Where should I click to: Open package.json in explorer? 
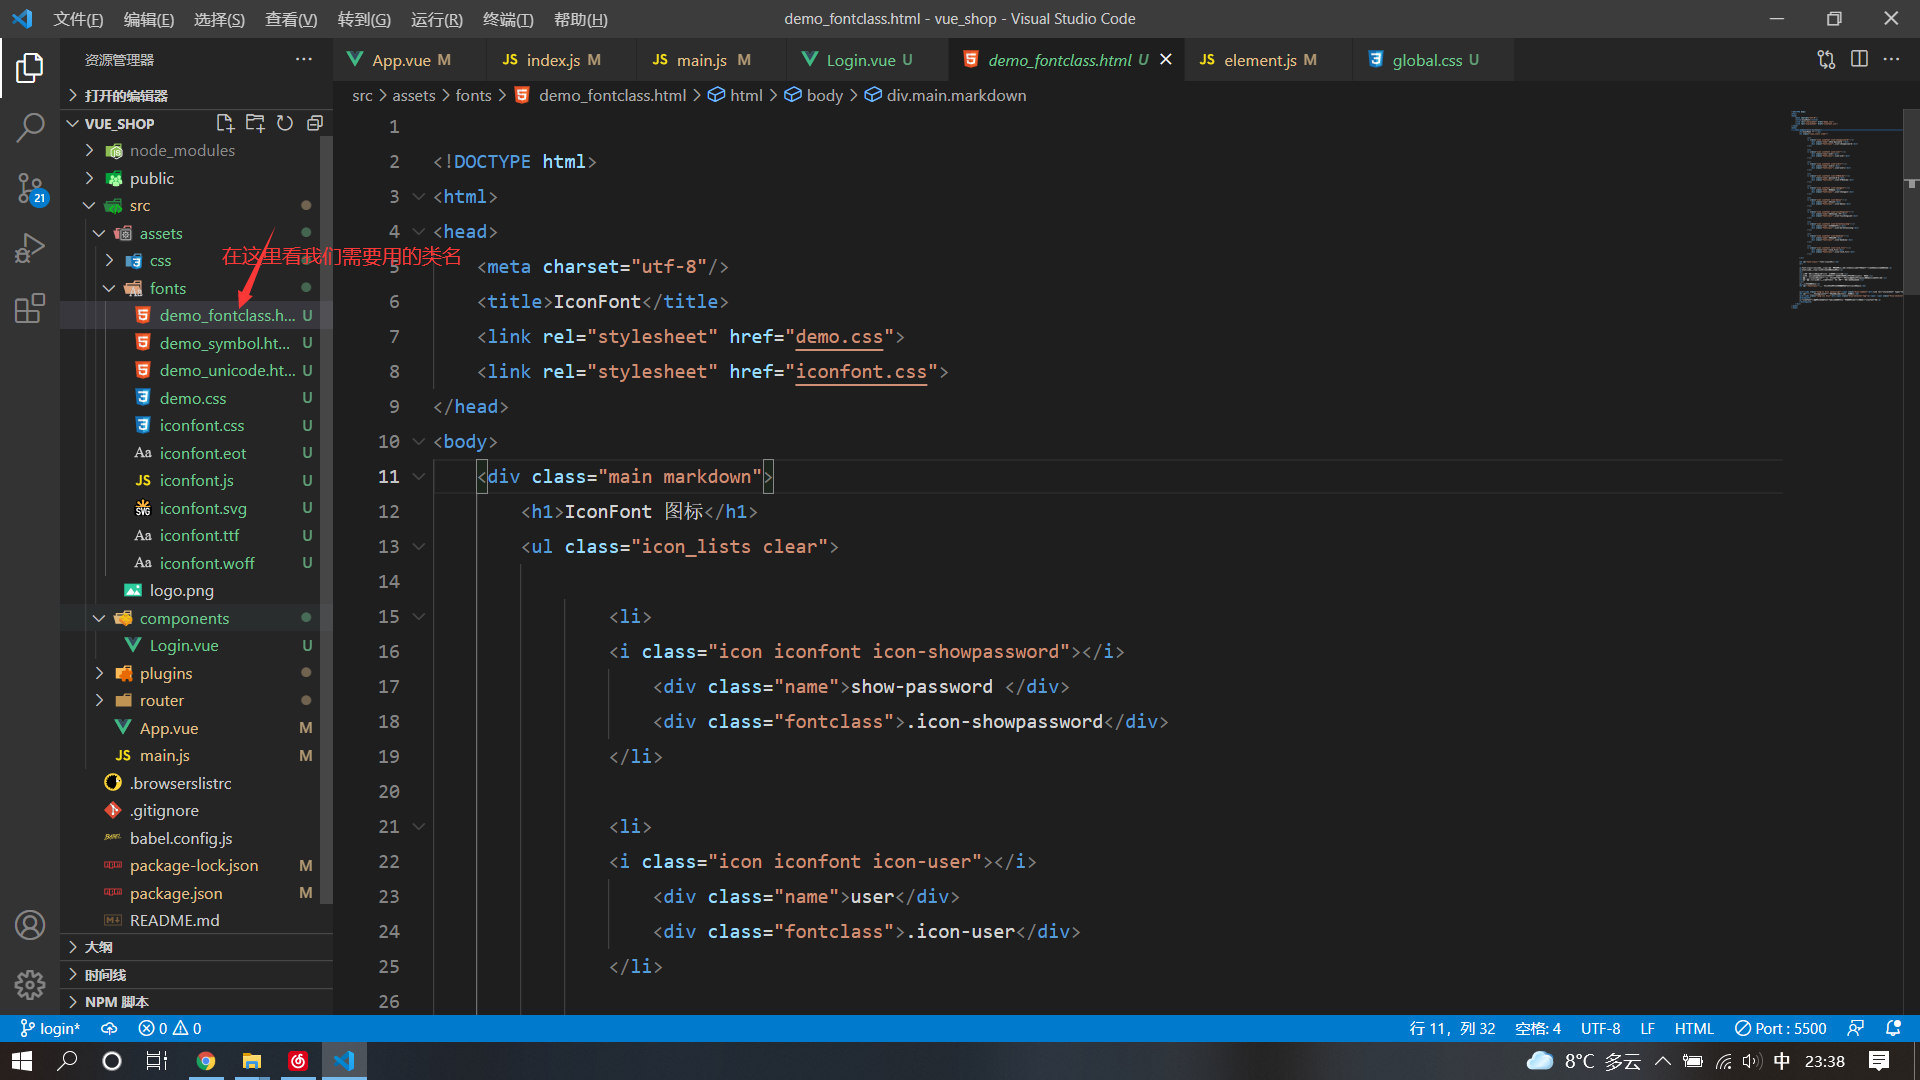click(x=197, y=893)
